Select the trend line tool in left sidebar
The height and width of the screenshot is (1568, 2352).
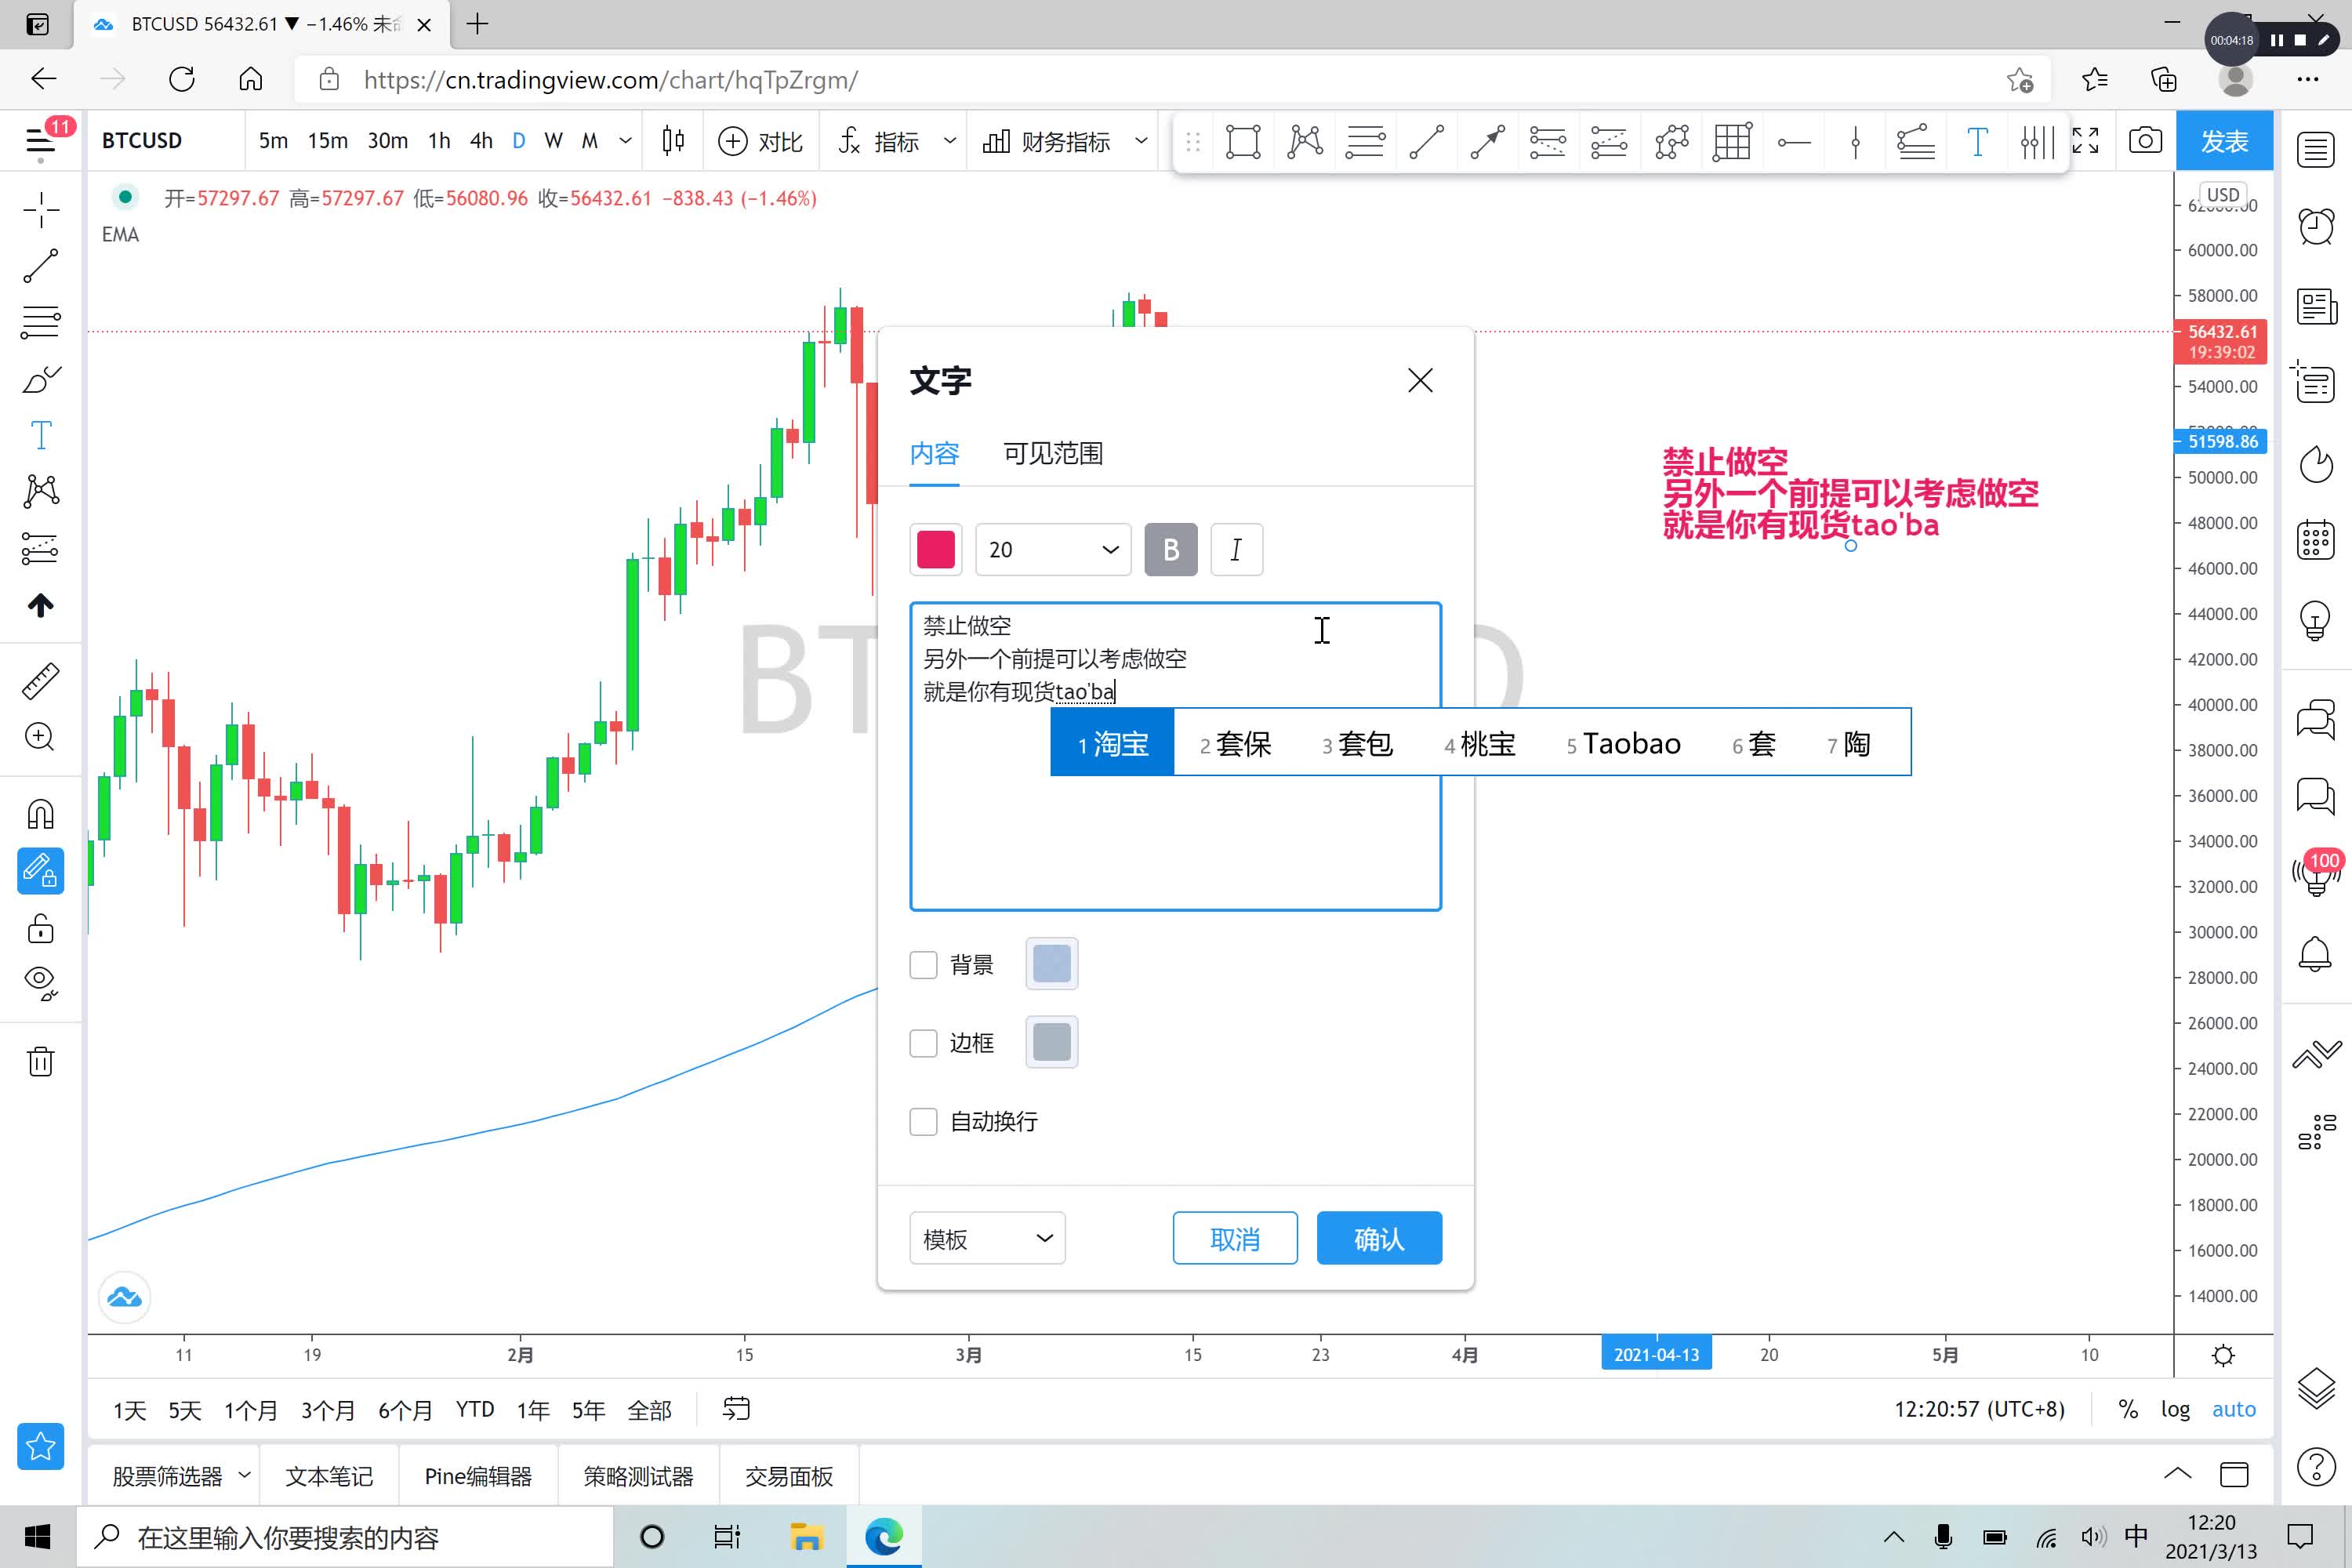coord(40,266)
